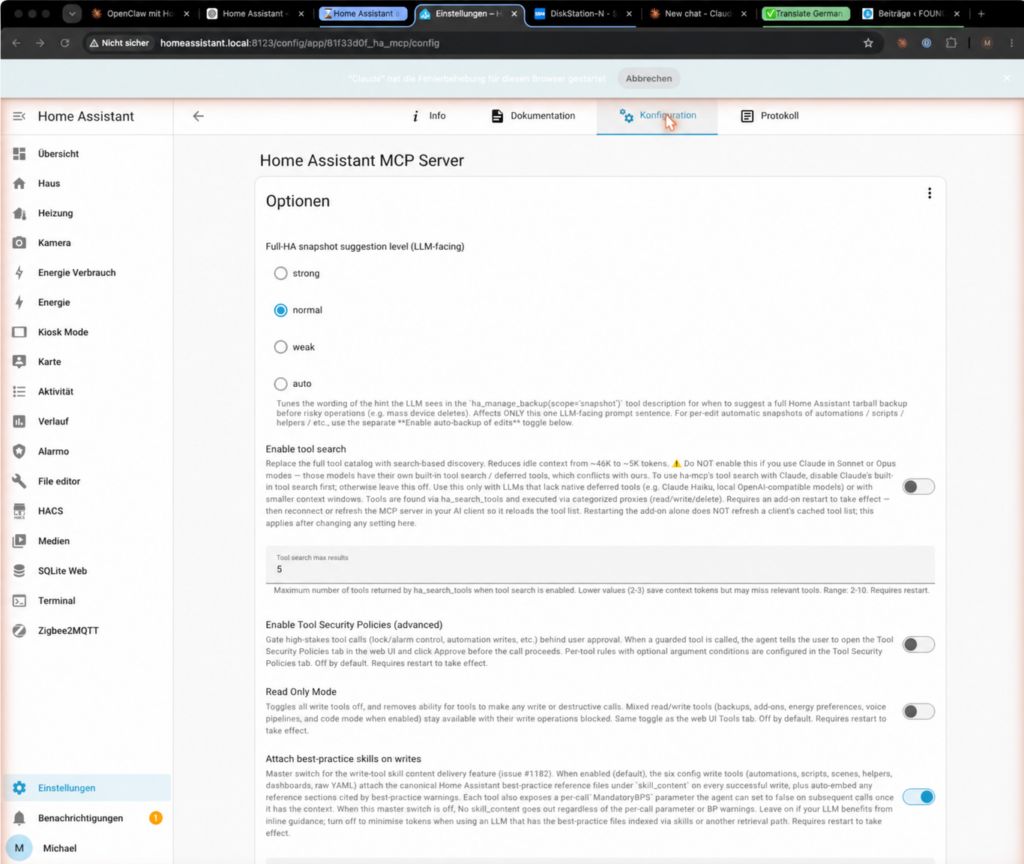Open the Kamera sidebar icon
The height and width of the screenshot is (864, 1024).
19,243
